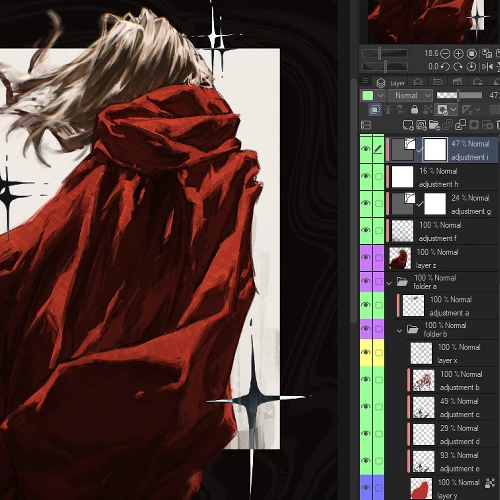This screenshot has height=500, width=500.
Task: Open the third palette tab with return arrow
Action: (437, 82)
